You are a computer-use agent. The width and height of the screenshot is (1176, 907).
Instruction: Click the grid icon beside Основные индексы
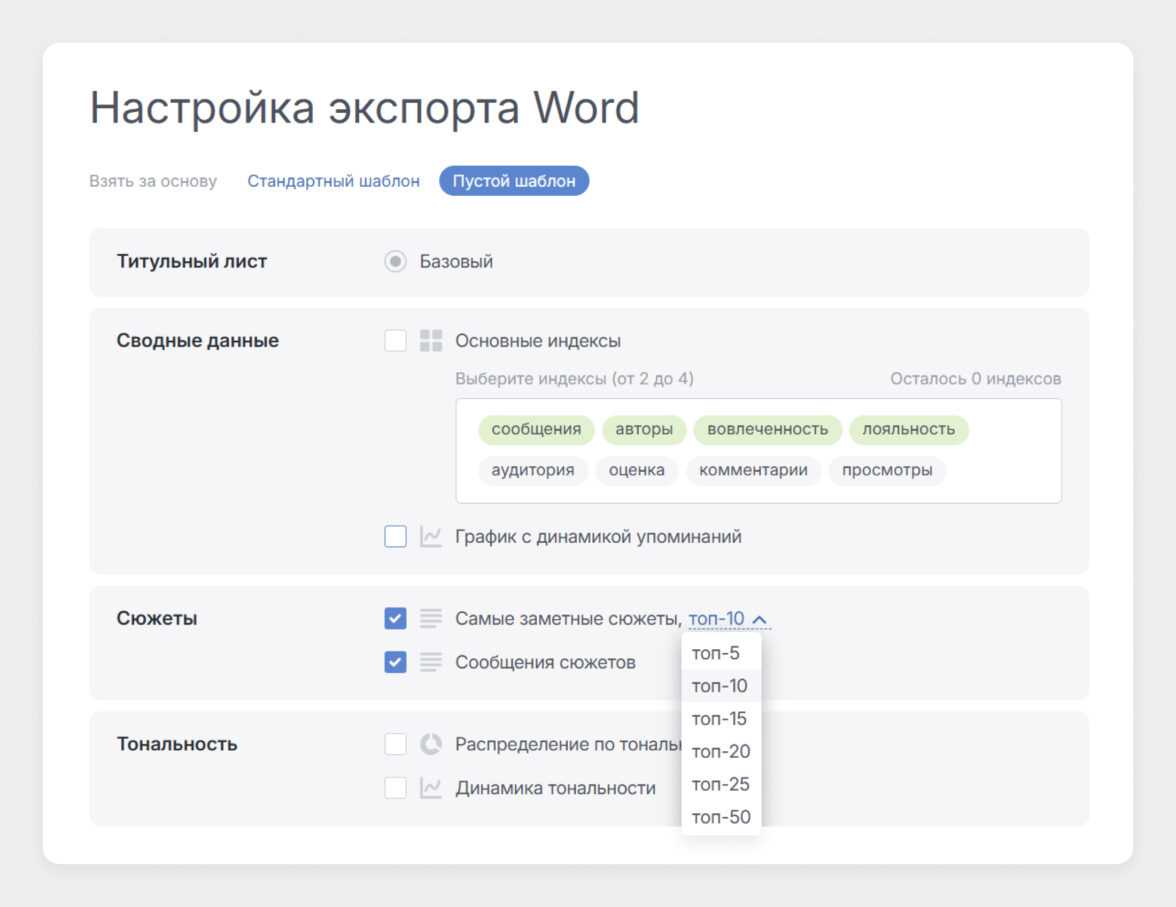431,341
